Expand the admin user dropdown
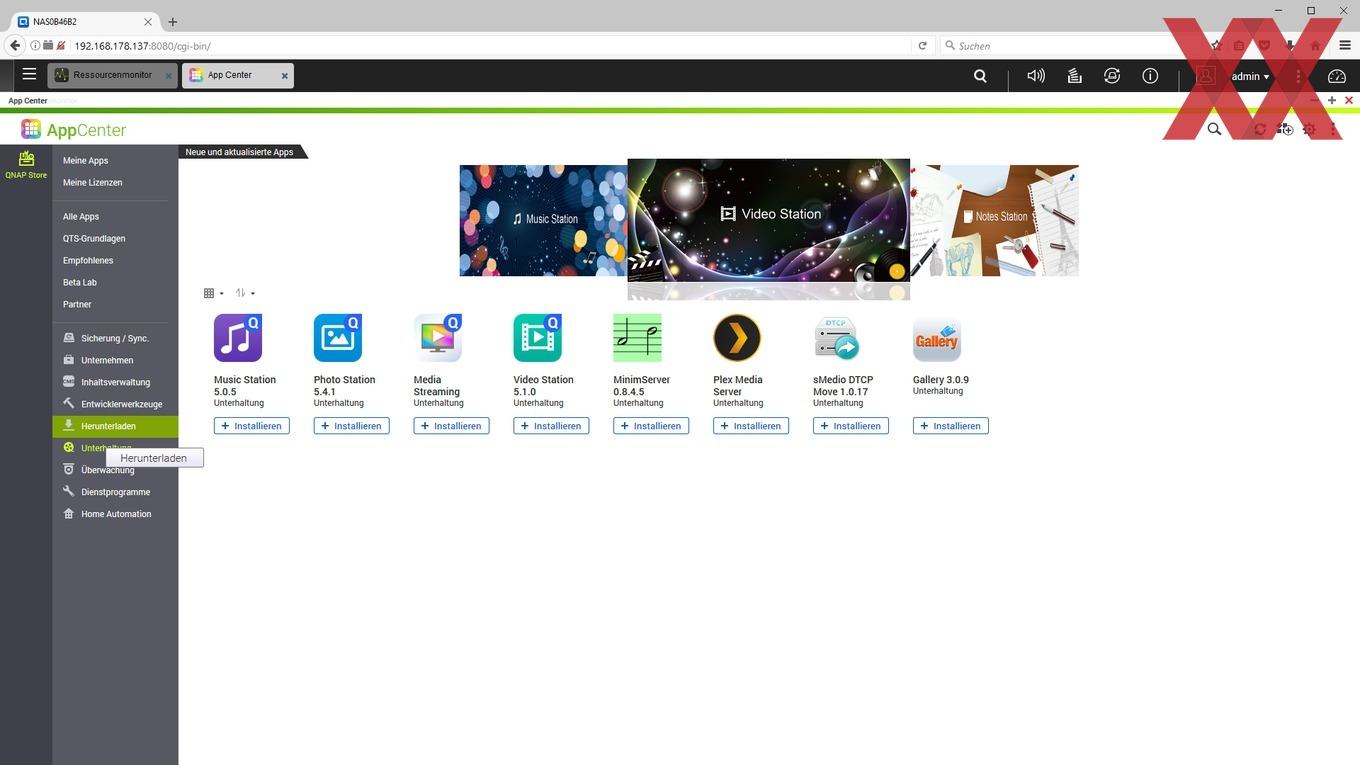1360x765 pixels. coord(1250,76)
